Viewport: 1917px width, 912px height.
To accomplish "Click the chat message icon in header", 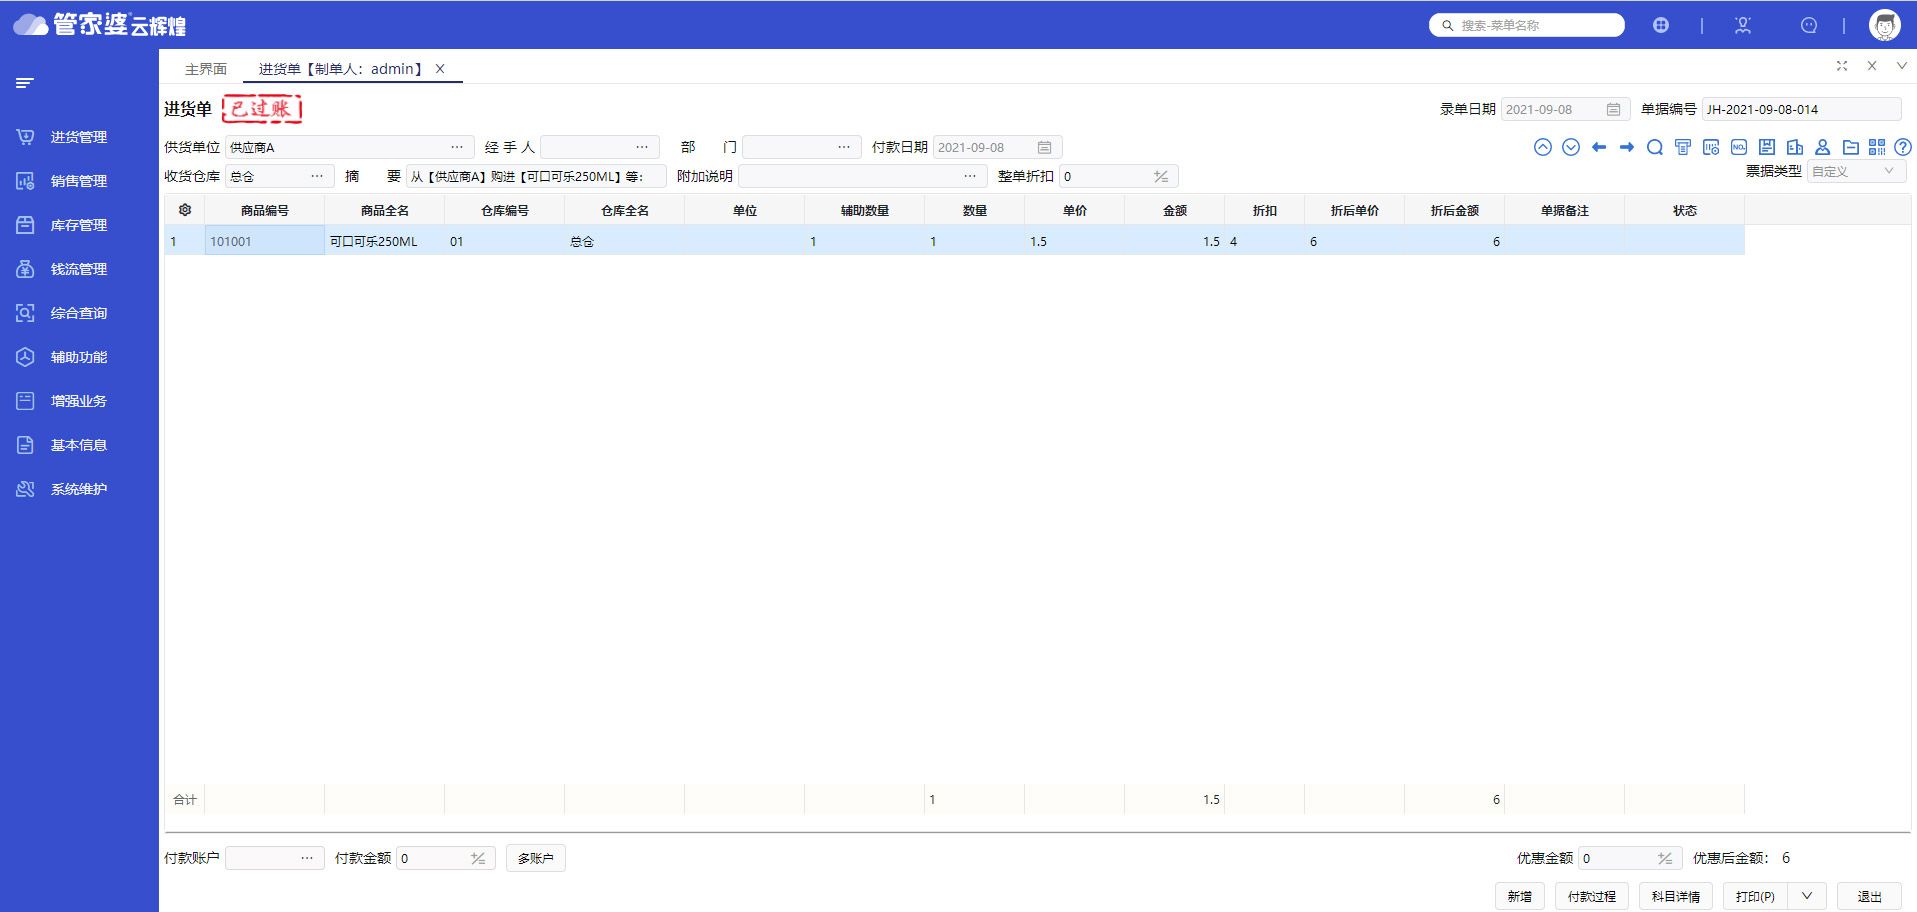I will 1809,25.
